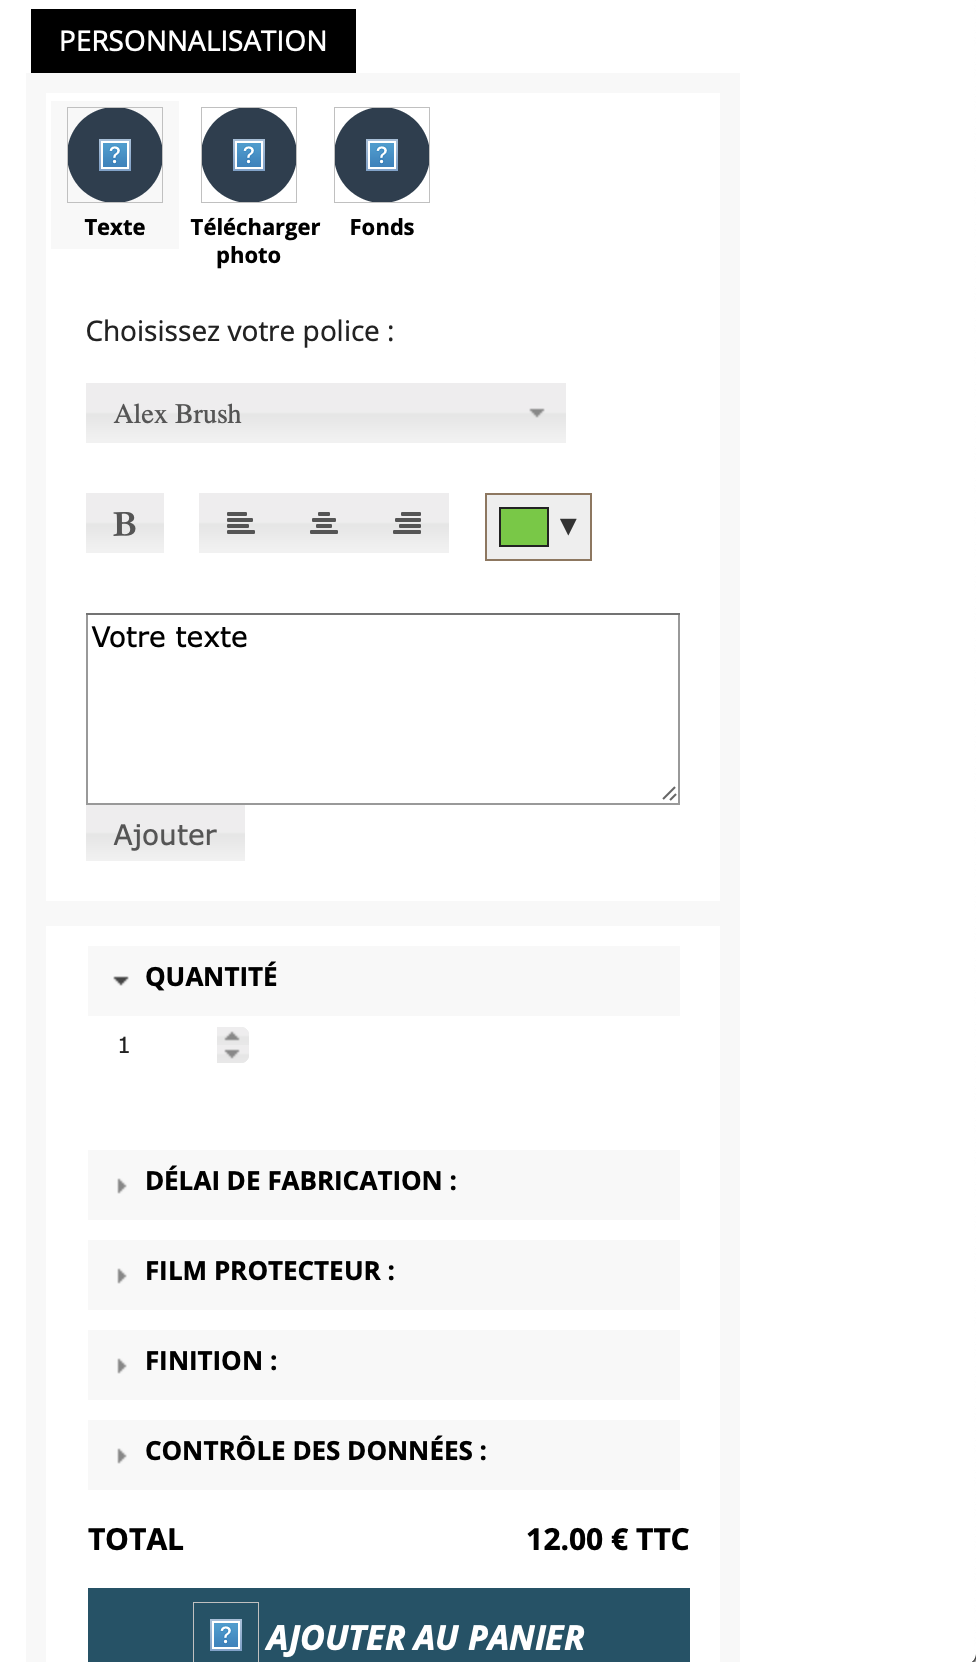Click inside the Votre texte field
Screen dimensions: 976x1662
[383, 709]
